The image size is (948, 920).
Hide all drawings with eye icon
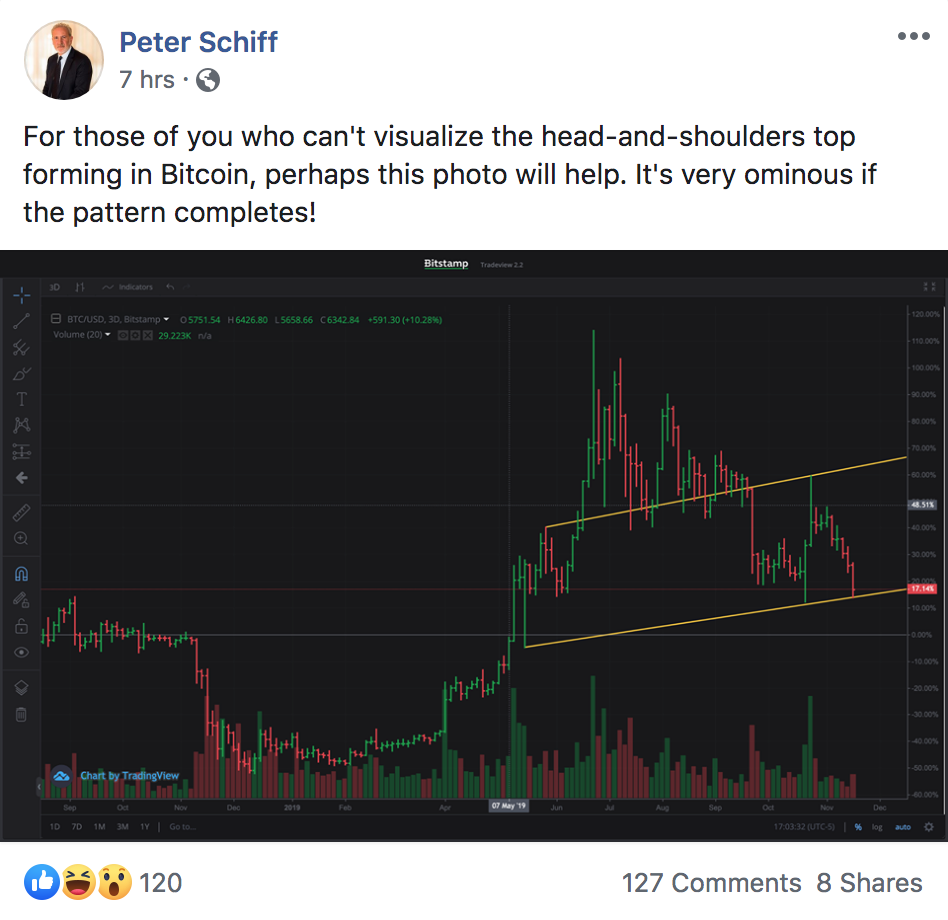(x=22, y=651)
